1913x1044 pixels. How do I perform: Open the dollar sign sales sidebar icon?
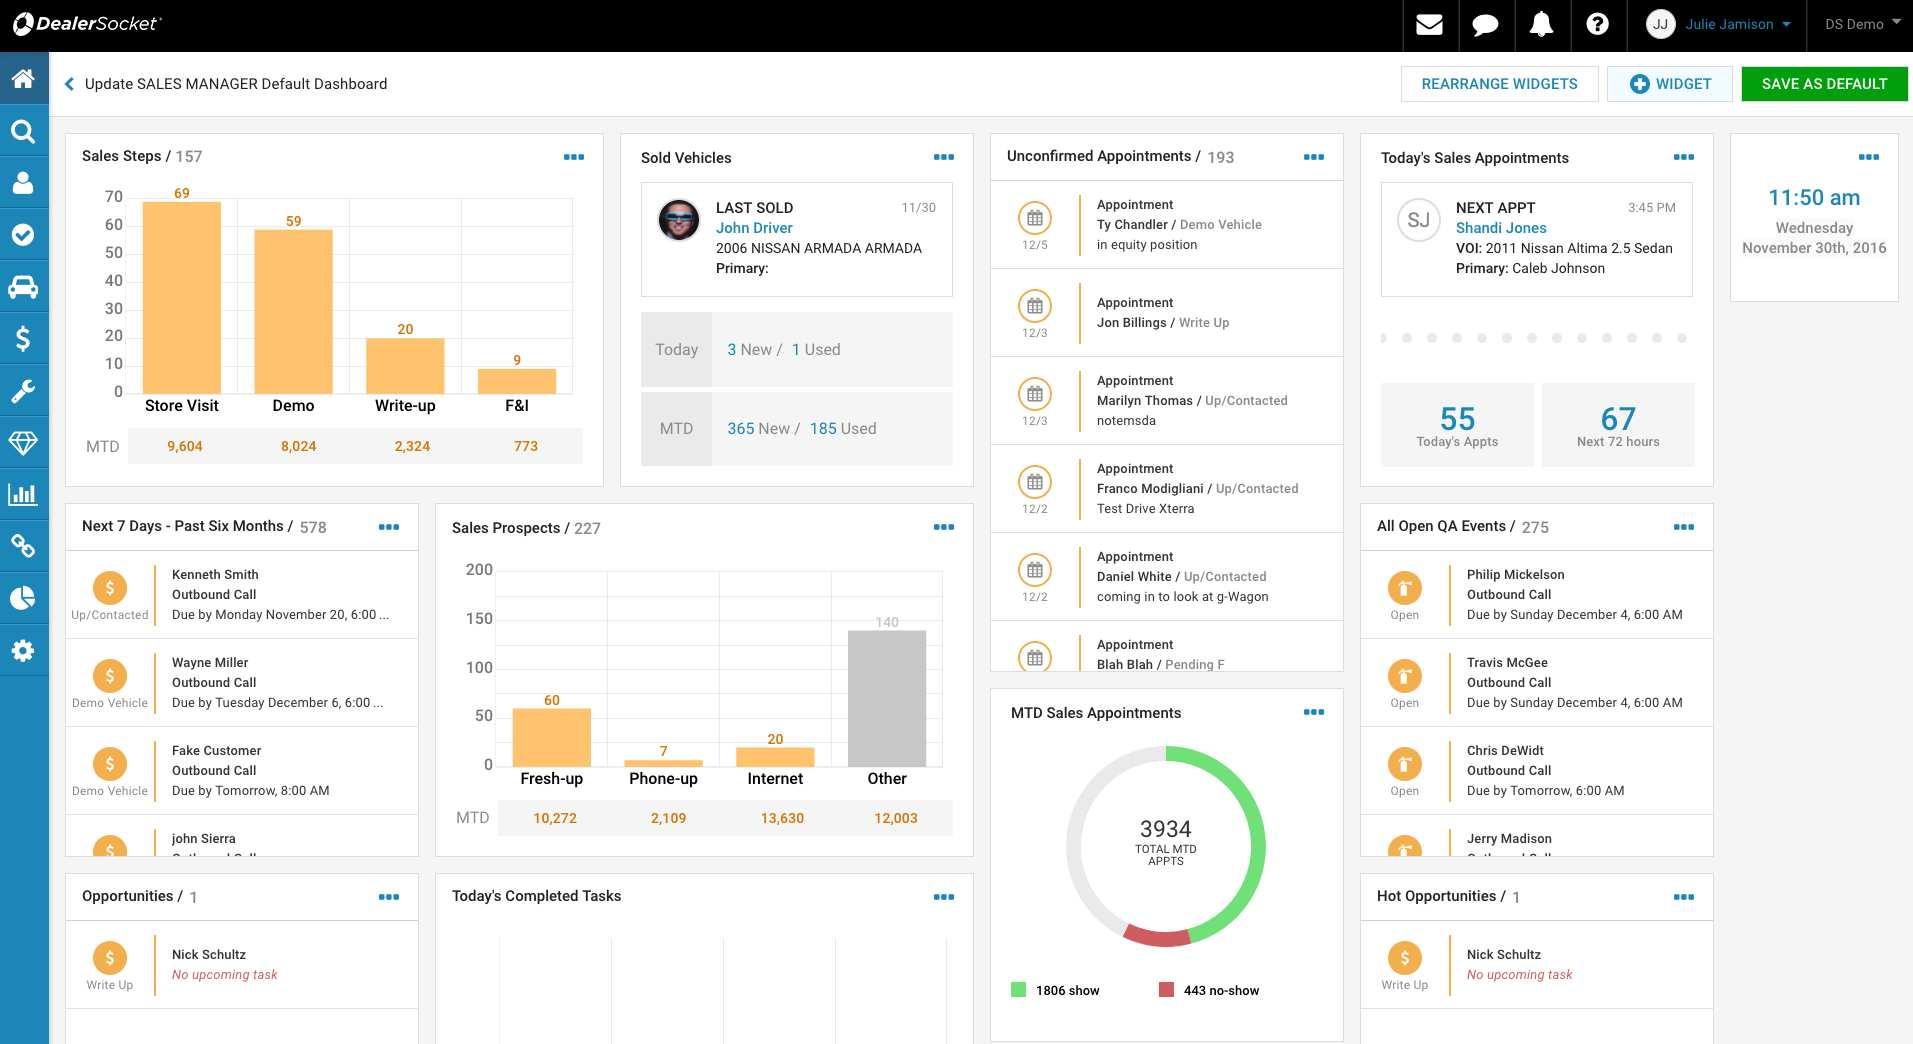pos(24,339)
